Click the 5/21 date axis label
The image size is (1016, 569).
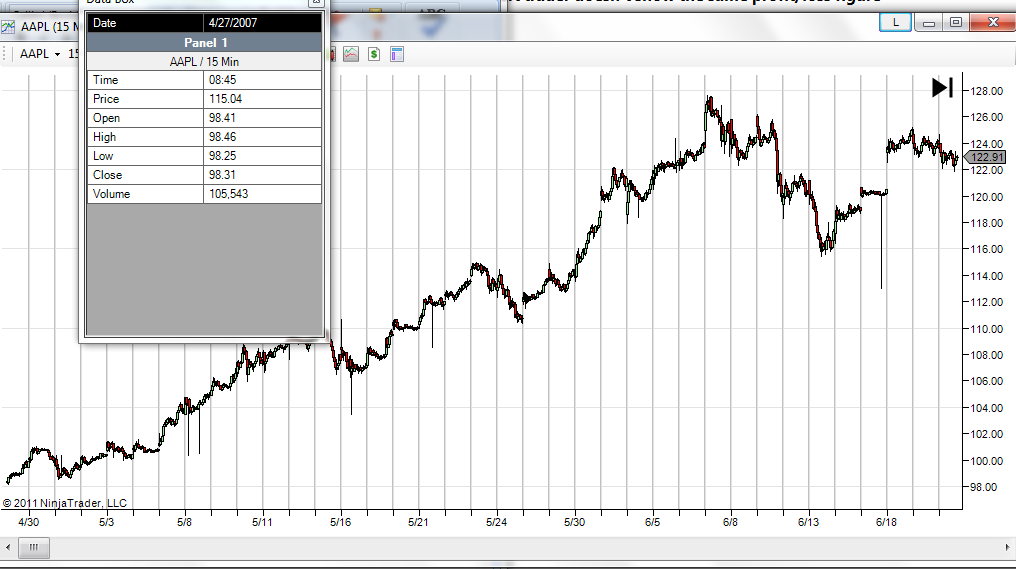[x=419, y=522]
